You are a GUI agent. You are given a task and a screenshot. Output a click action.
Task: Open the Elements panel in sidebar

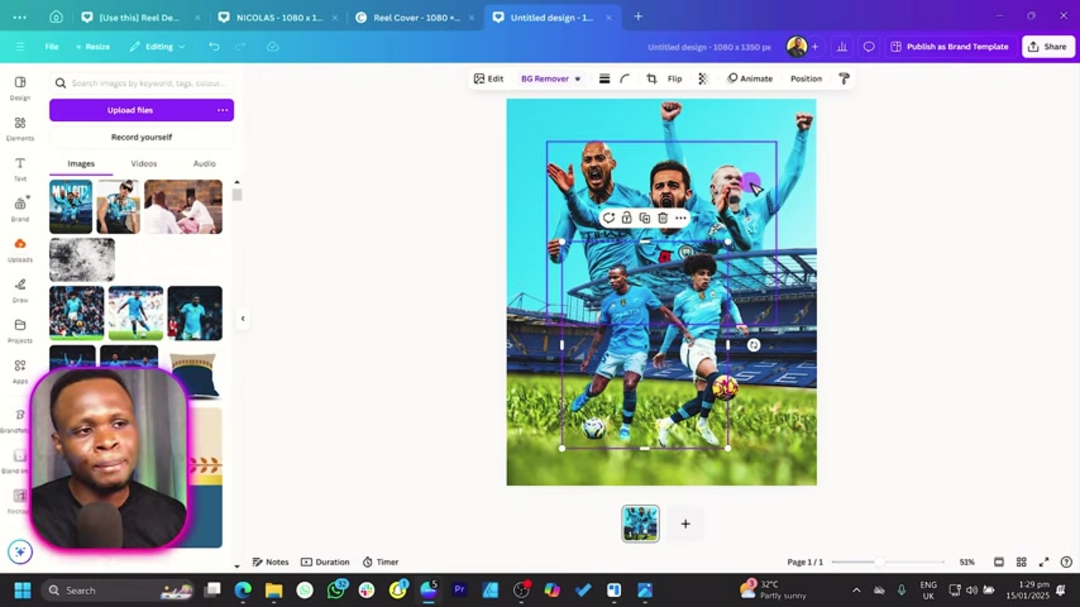tap(20, 128)
